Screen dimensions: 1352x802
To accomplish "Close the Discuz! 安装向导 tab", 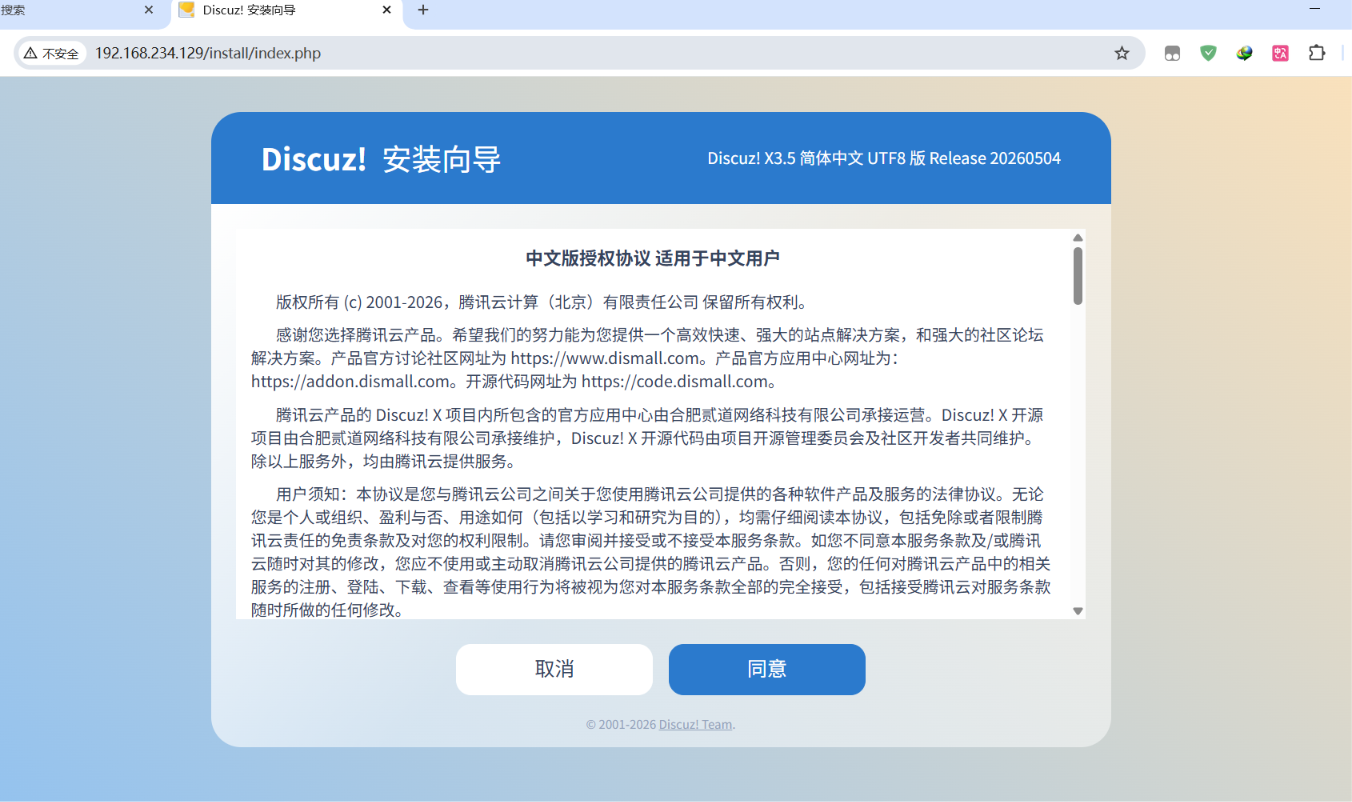I will (x=387, y=10).
